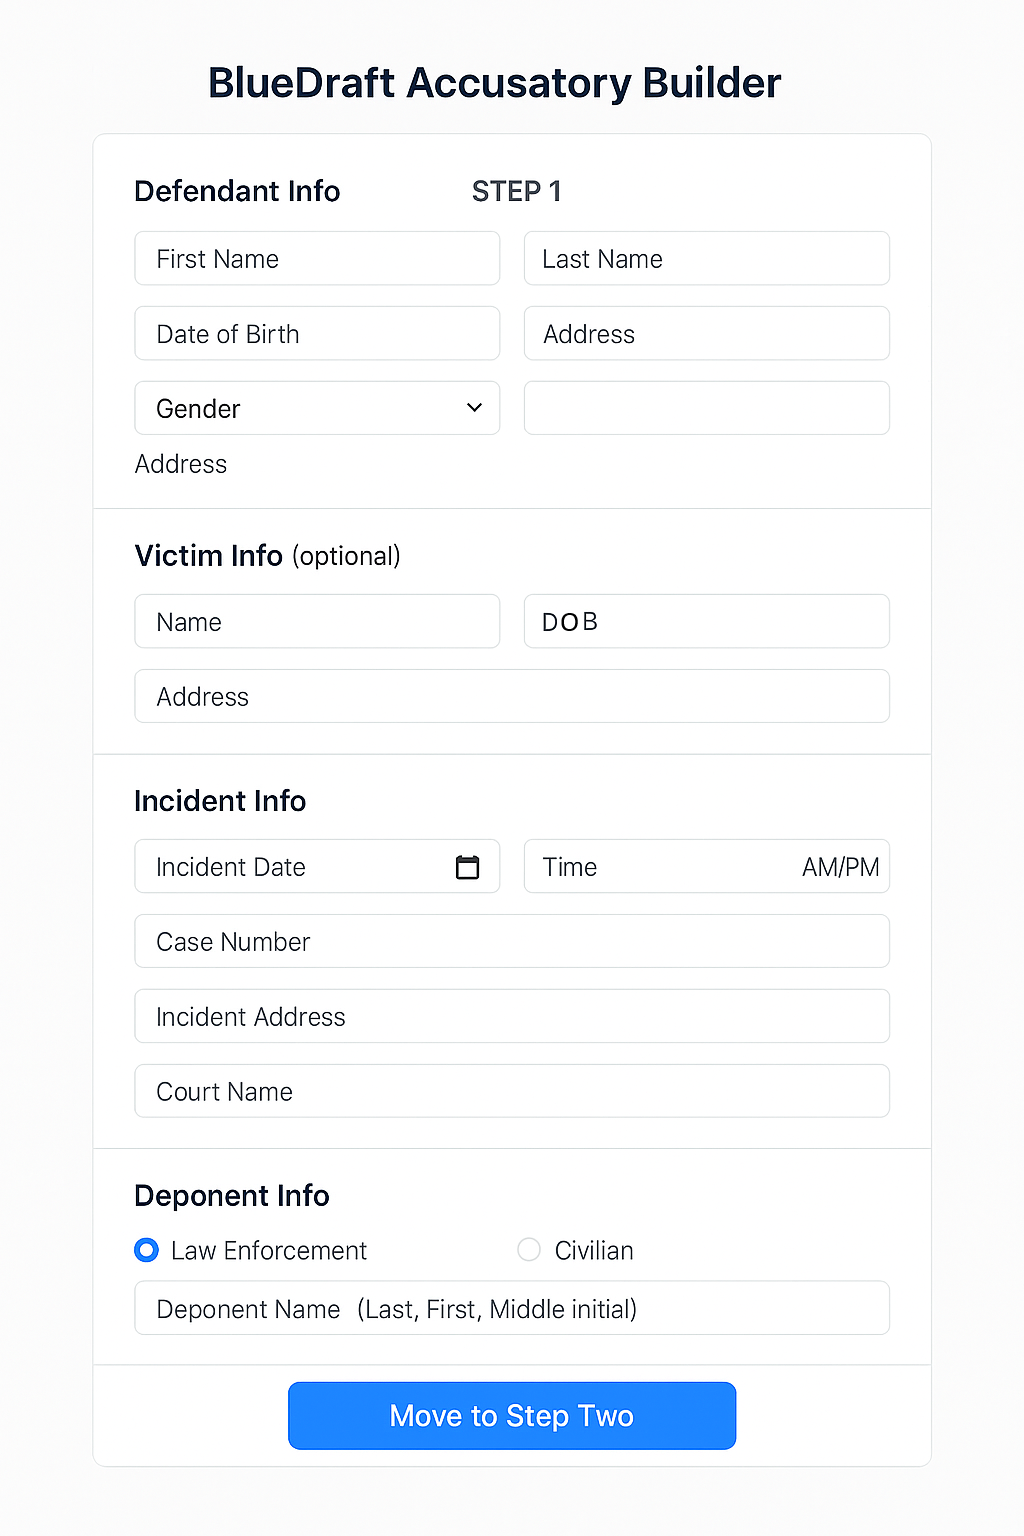Select the Date of Birth input
This screenshot has width=1024, height=1536.
[x=317, y=334]
